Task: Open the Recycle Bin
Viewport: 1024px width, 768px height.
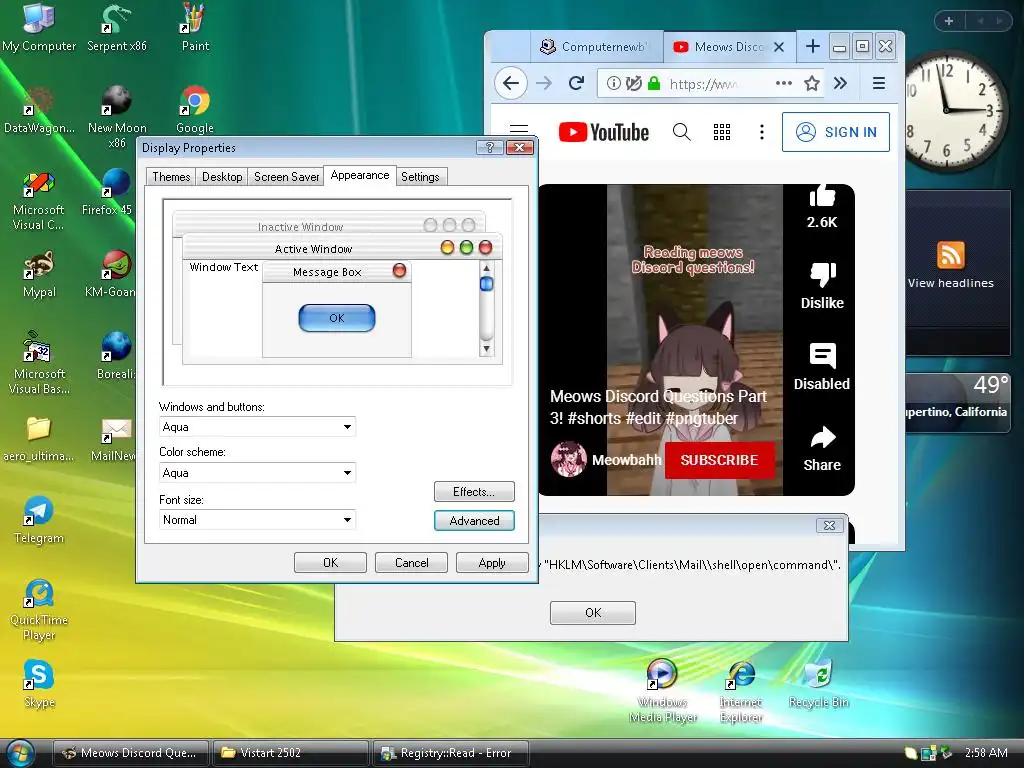Action: [x=818, y=684]
